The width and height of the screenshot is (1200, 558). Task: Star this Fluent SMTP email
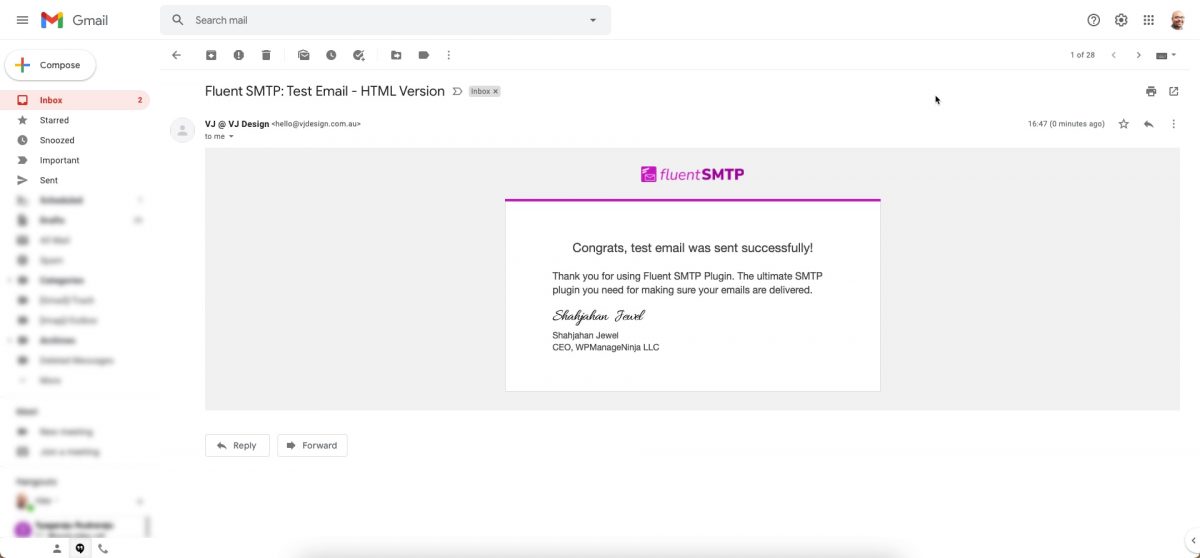pyautogui.click(x=1123, y=124)
